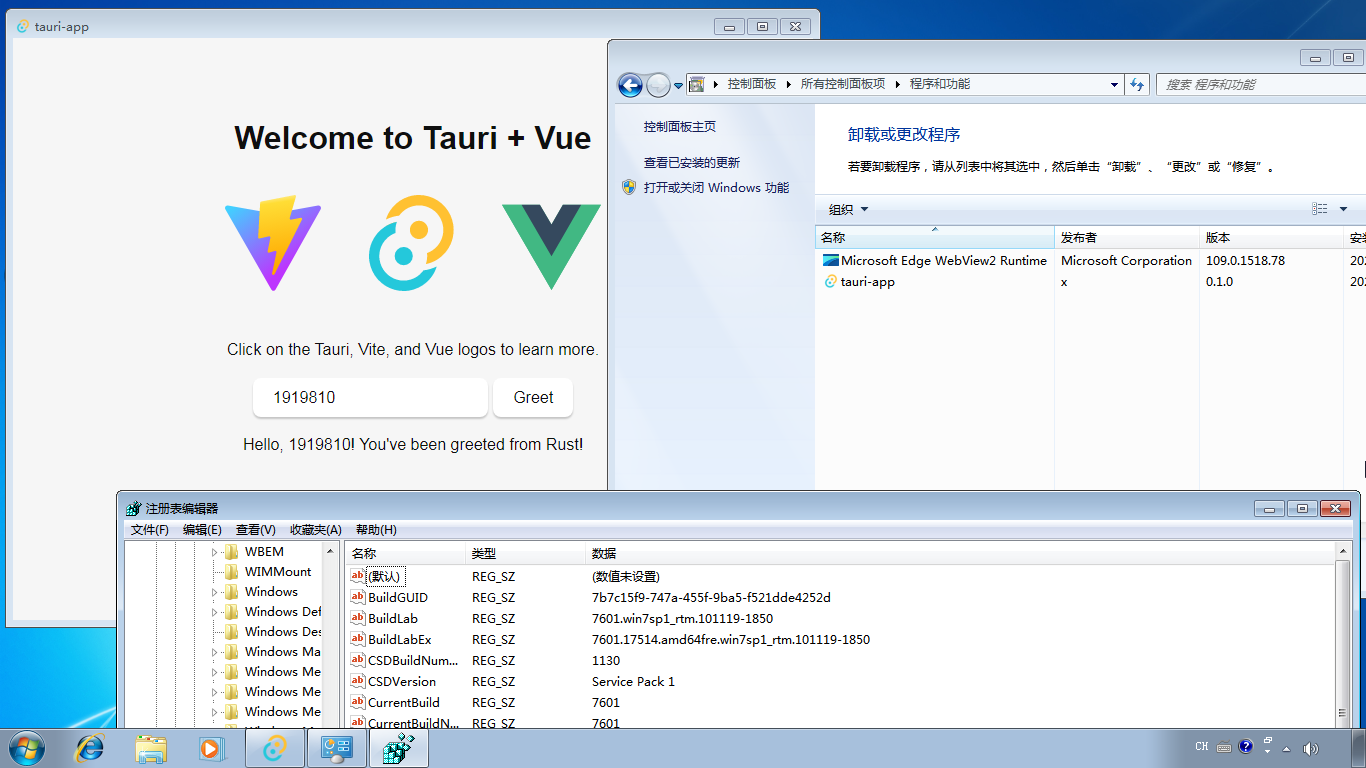
Task: Expand the Windows Def registry key
Action: coord(214,612)
